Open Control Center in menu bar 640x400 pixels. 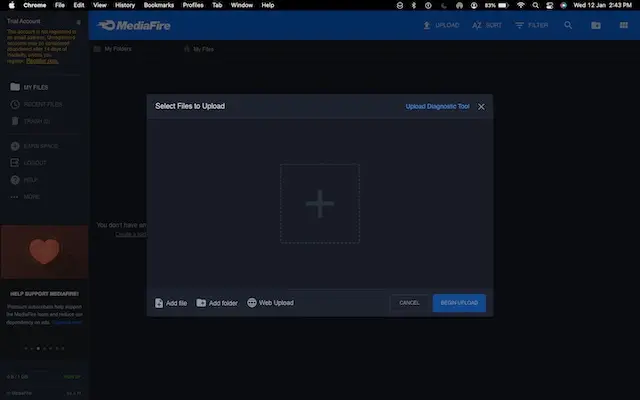[x=549, y=5]
